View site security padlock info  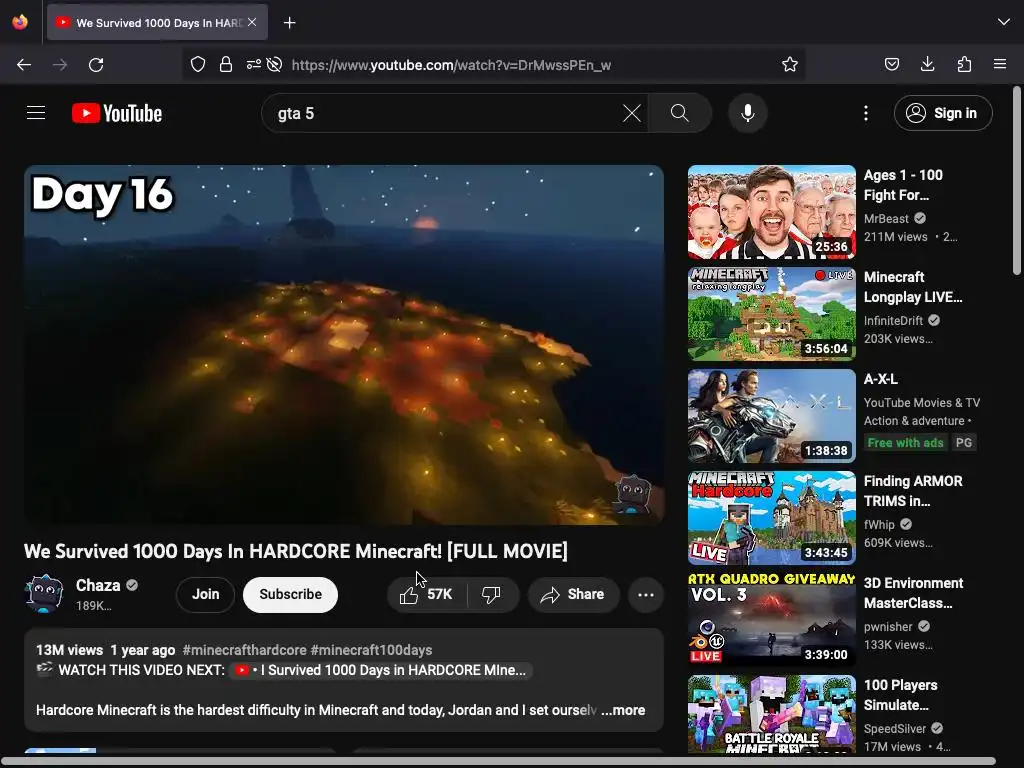click(x=226, y=64)
